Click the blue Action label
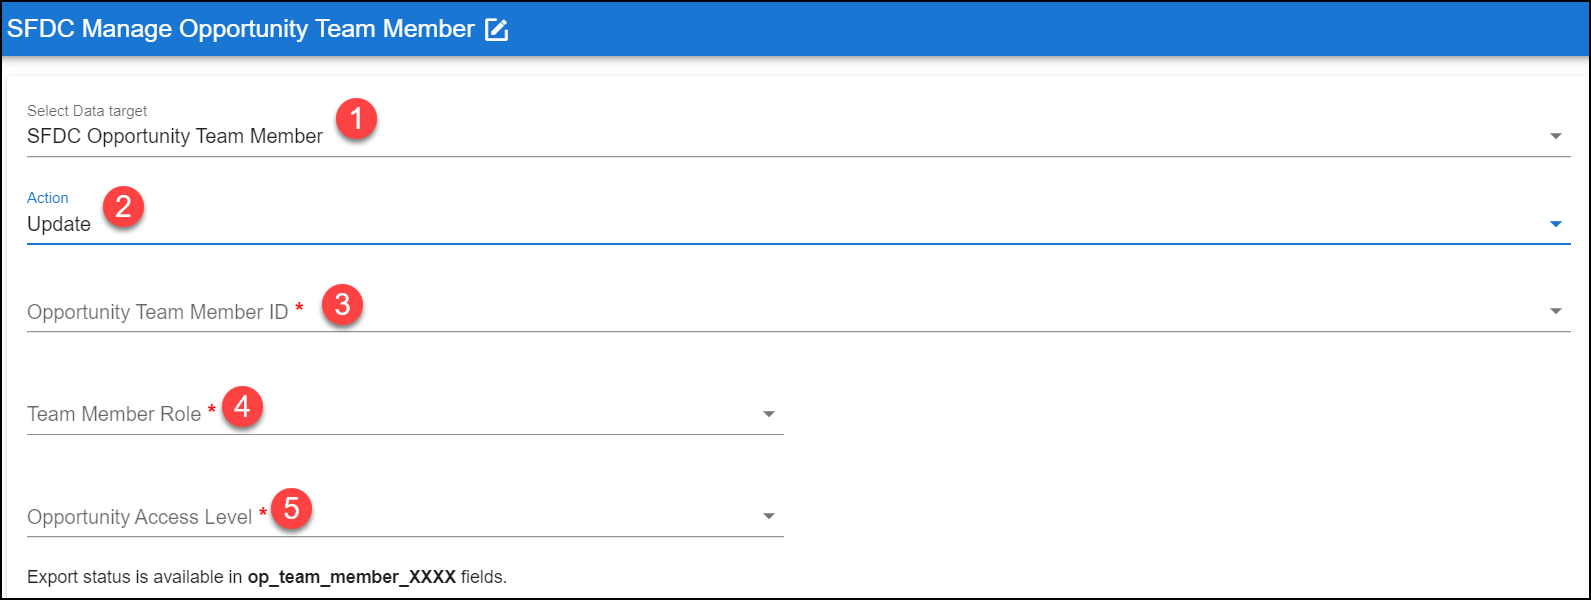The width and height of the screenshot is (1591, 600). pos(48,198)
